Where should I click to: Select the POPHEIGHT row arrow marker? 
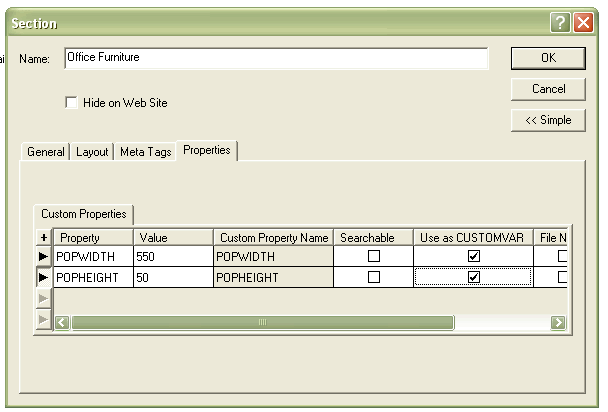click(x=43, y=277)
